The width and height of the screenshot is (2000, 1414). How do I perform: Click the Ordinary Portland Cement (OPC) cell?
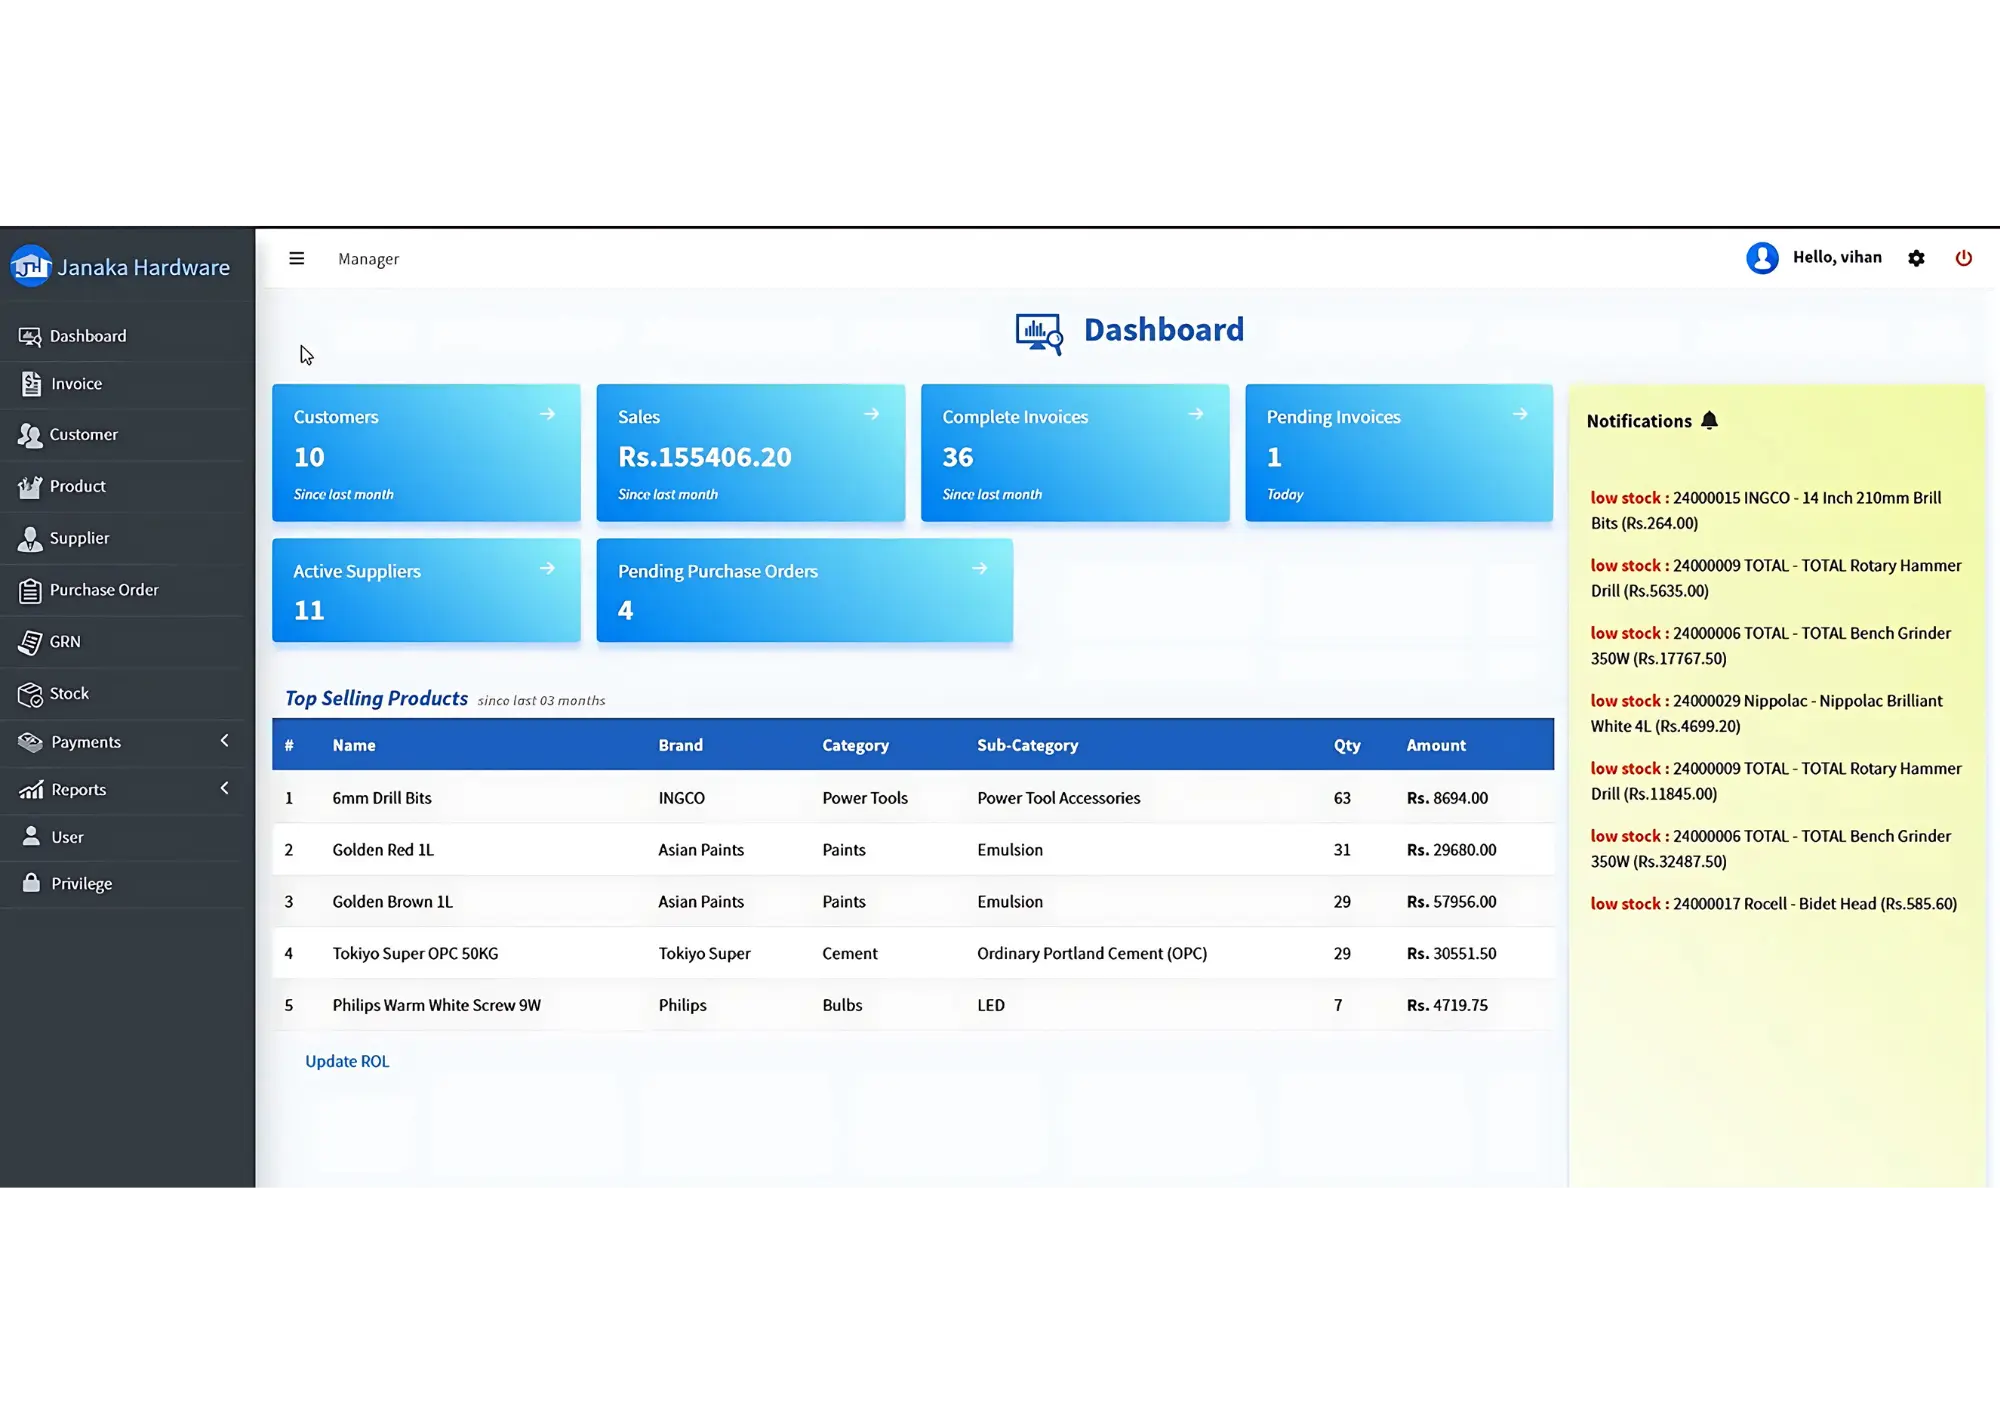tap(1092, 954)
